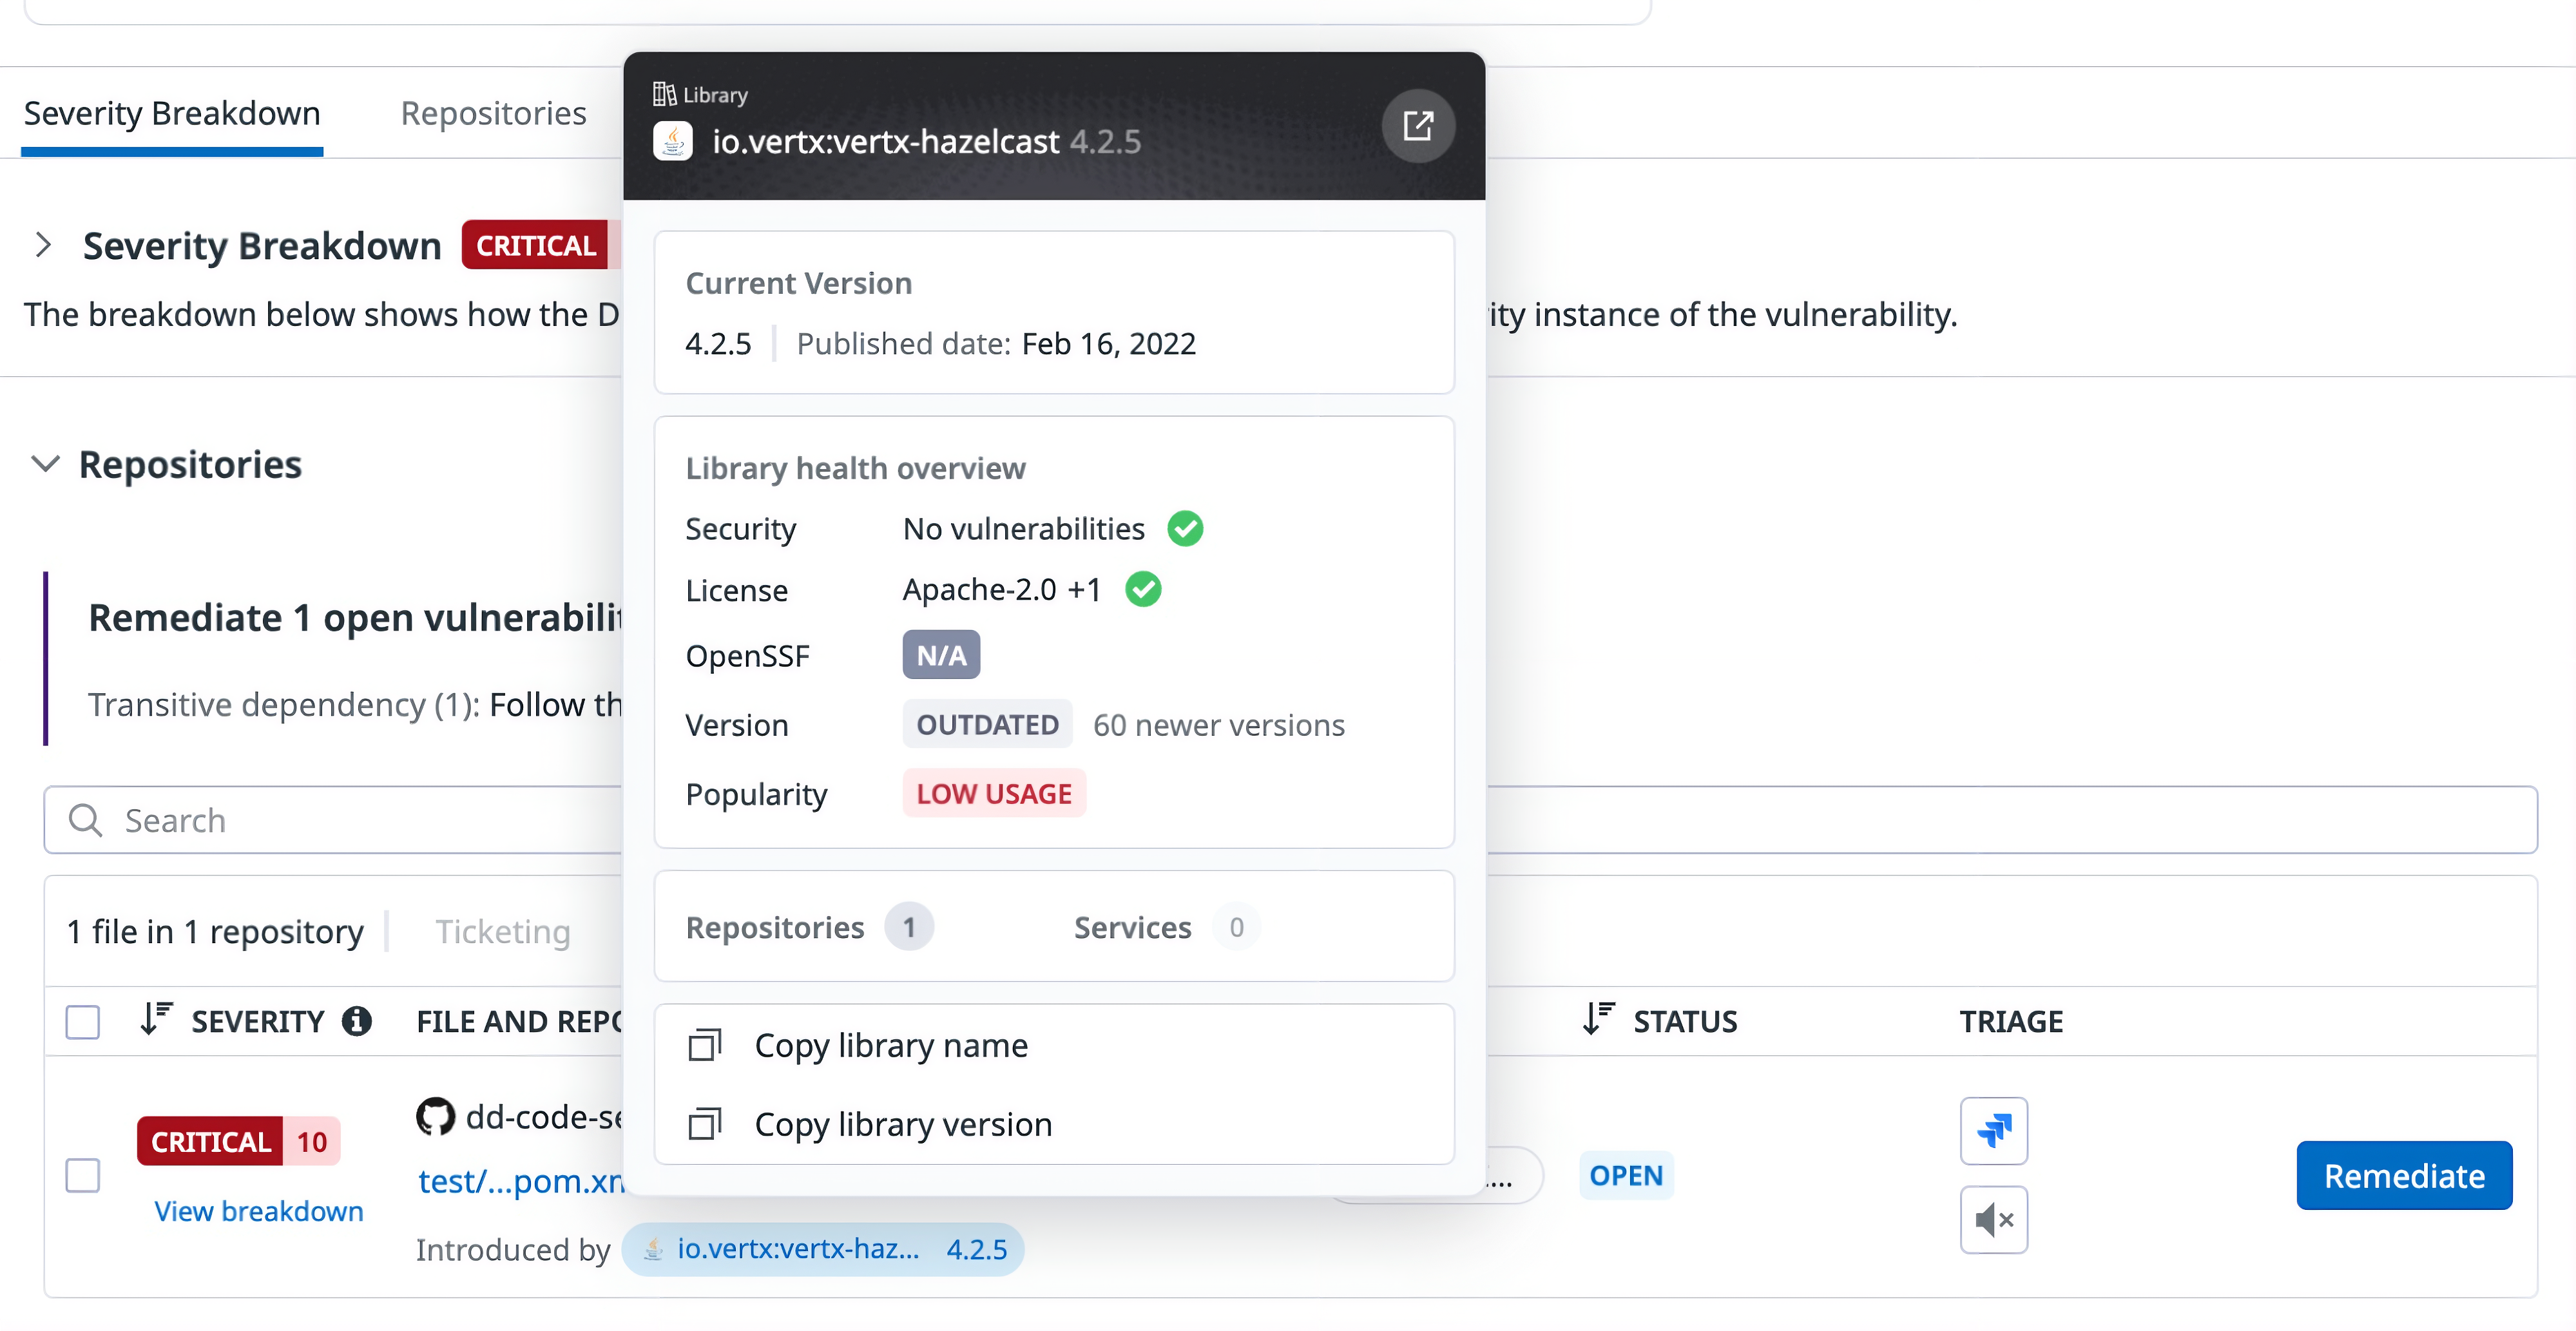Check the select-all checkbox in the table header
Image resolution: width=2576 pixels, height=1331 pixels.
point(82,1021)
